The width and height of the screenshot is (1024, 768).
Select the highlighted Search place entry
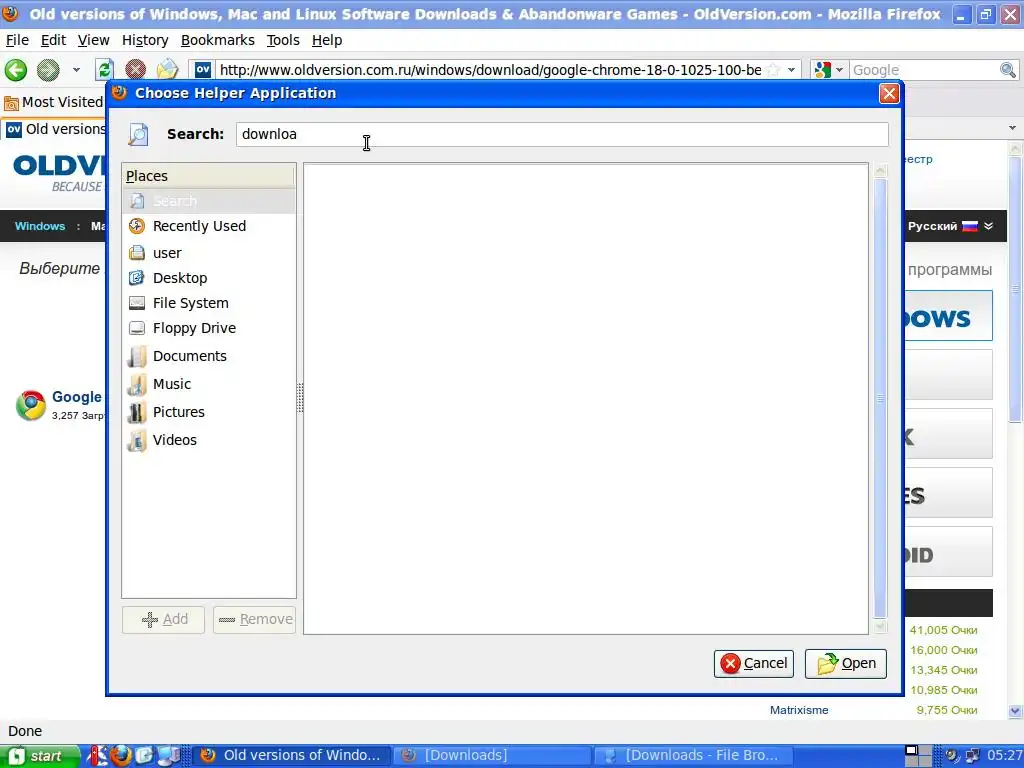[208, 201]
